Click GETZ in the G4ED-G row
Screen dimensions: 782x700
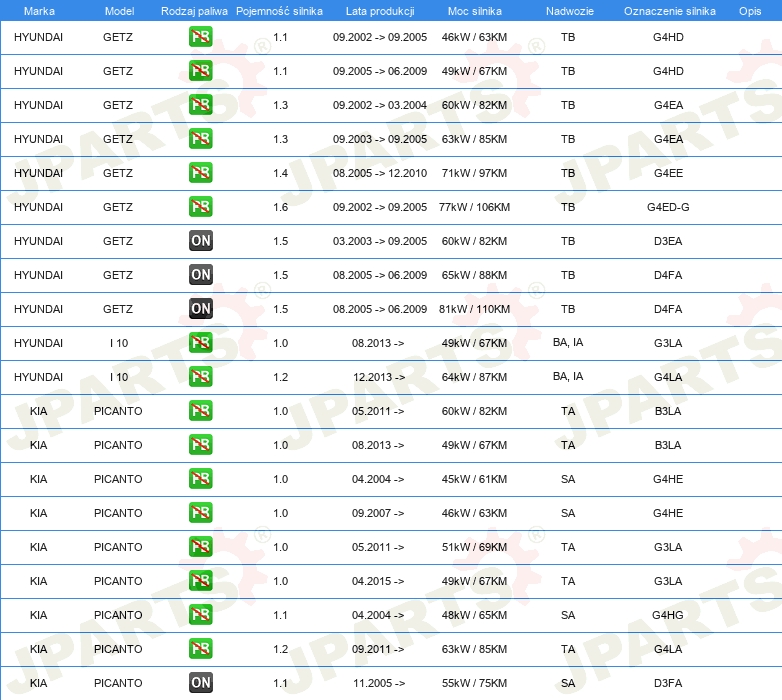pyautogui.click(x=118, y=207)
